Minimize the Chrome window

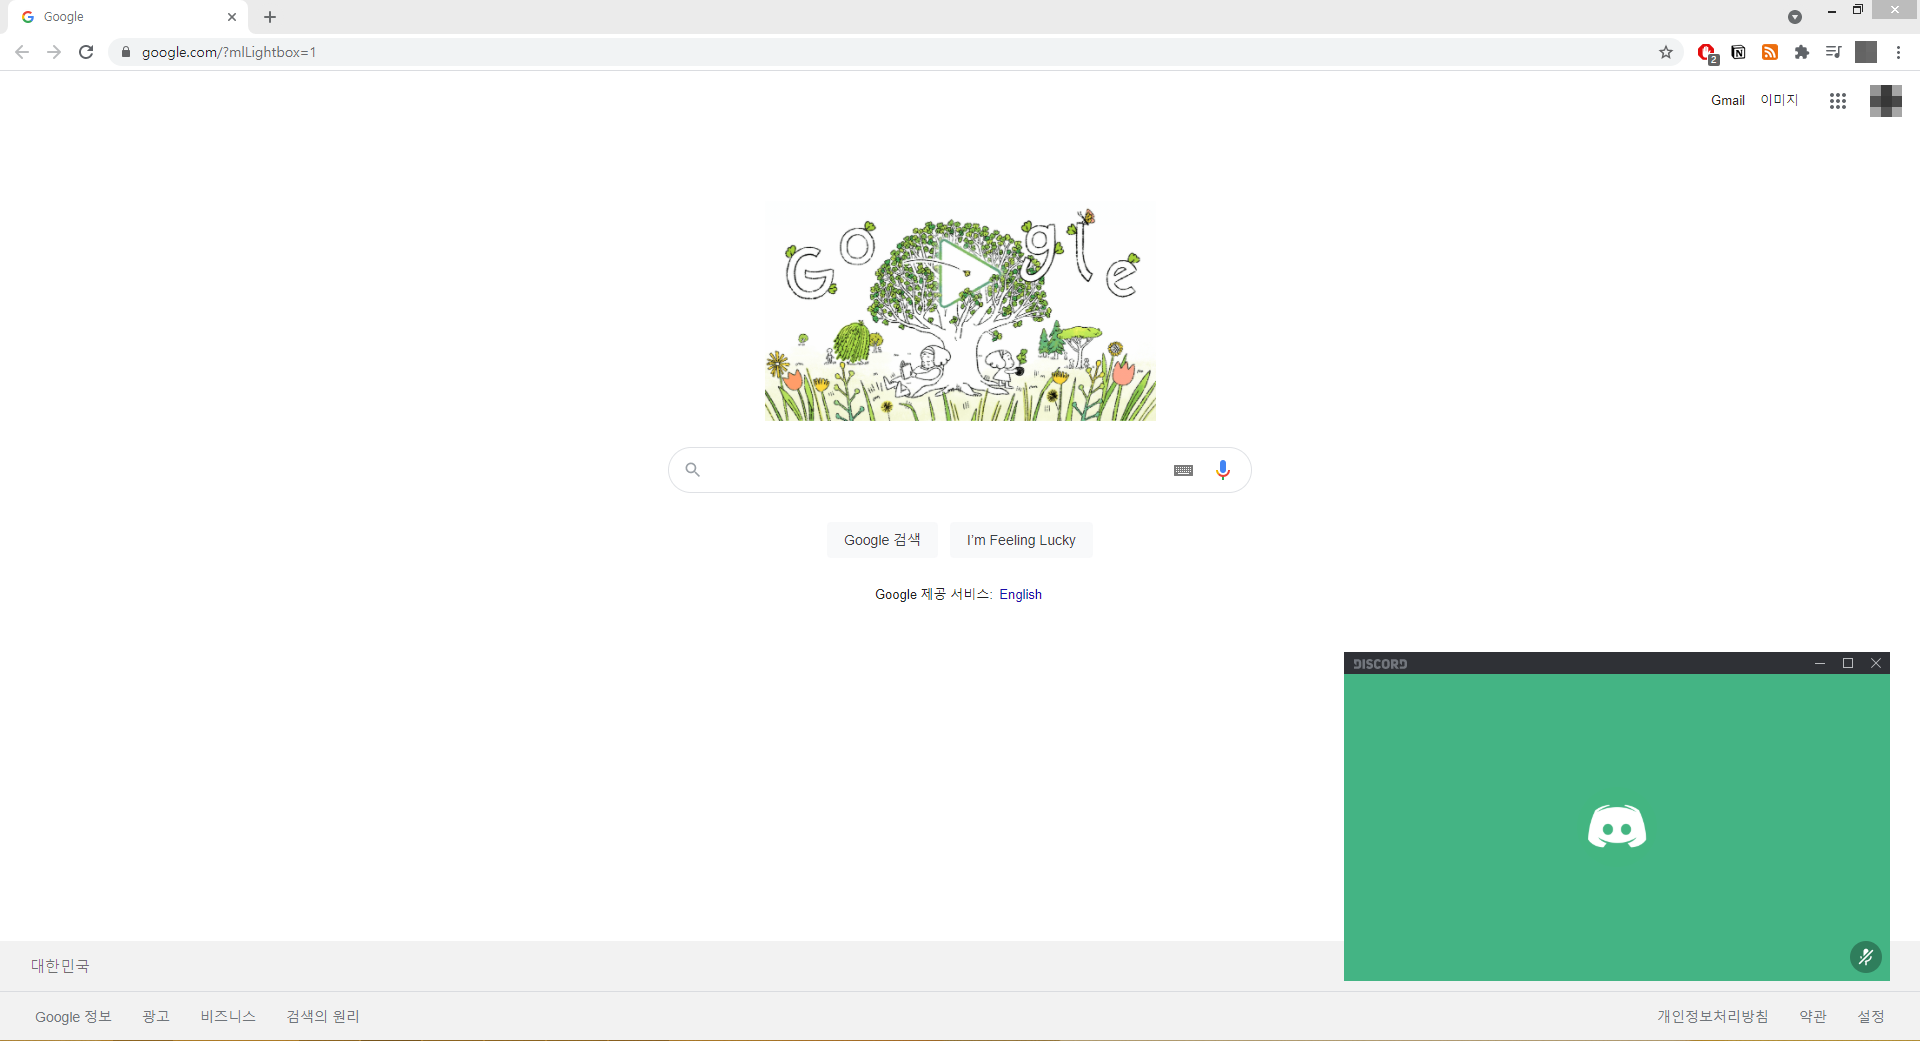(x=1832, y=11)
